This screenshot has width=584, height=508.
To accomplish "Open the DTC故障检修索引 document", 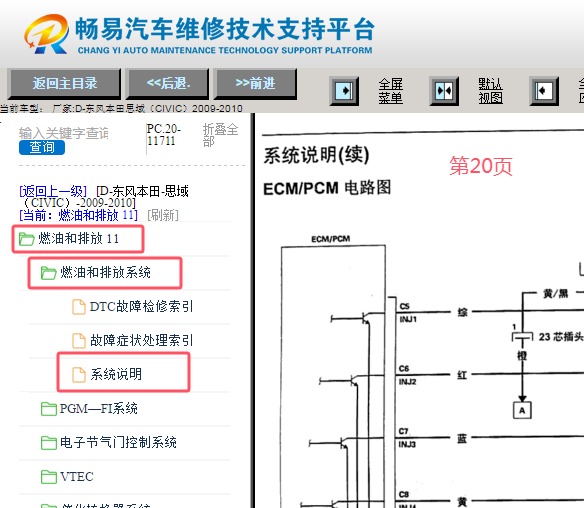I will click(141, 307).
